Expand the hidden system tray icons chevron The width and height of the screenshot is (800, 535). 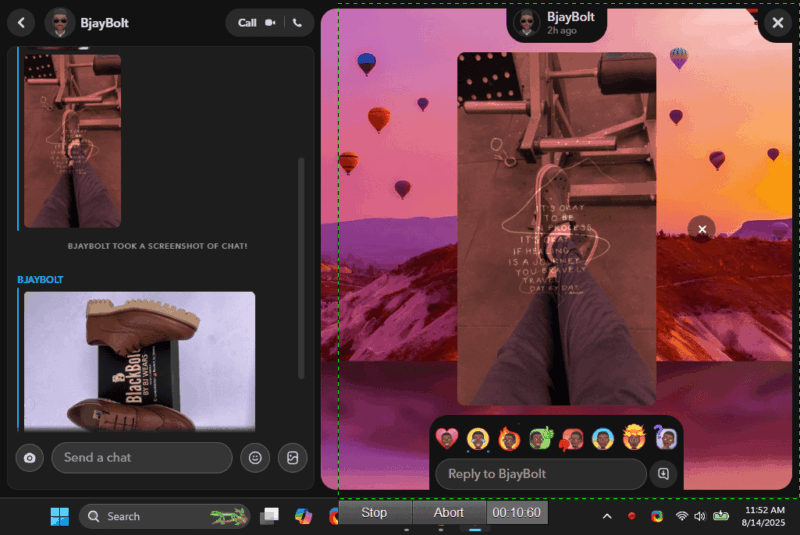tap(607, 517)
